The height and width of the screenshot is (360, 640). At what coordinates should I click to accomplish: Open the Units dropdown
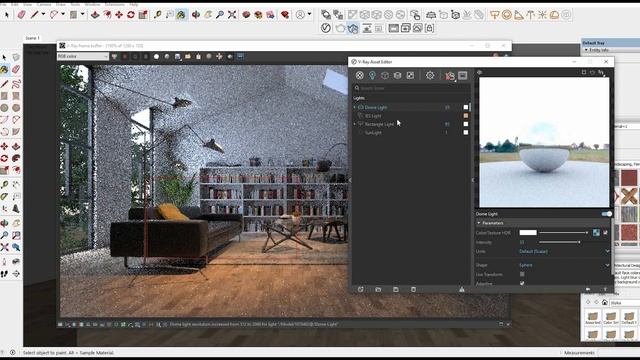tap(564, 251)
